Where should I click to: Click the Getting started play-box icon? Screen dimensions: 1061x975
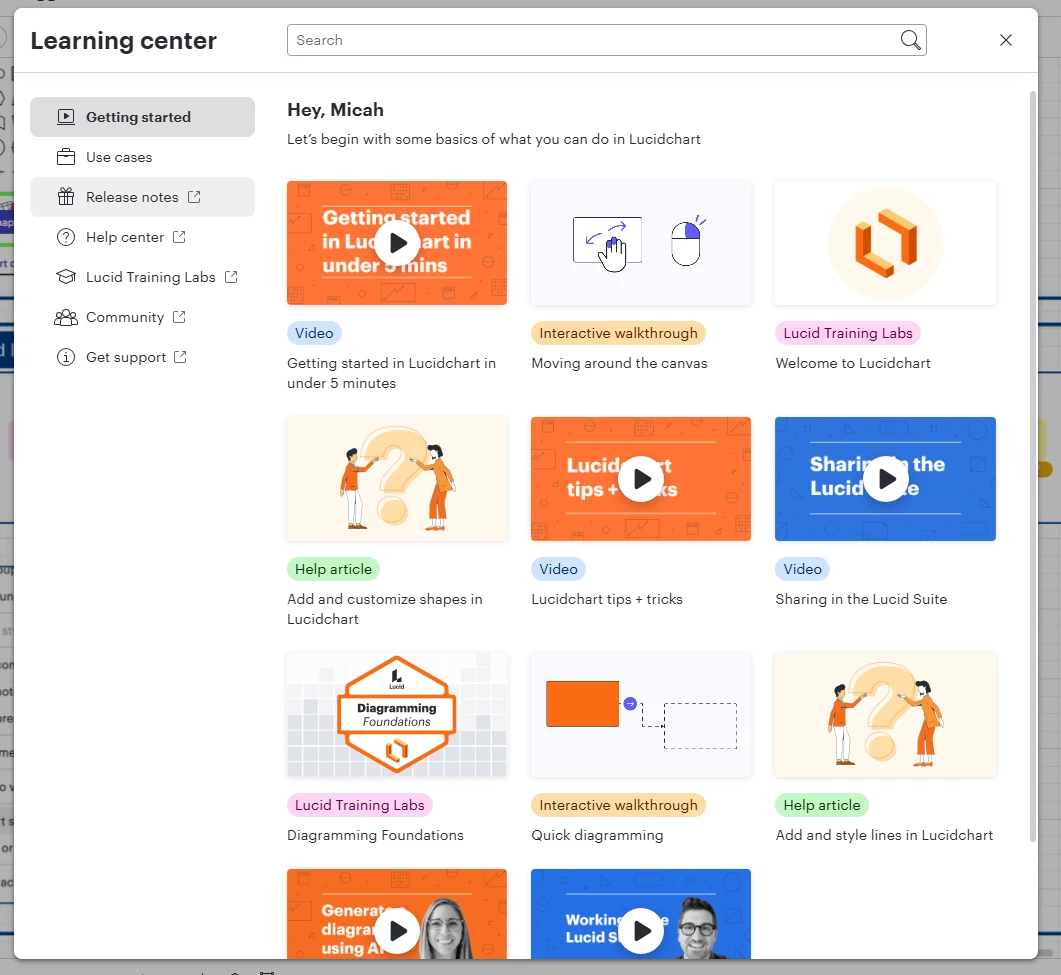pos(66,117)
